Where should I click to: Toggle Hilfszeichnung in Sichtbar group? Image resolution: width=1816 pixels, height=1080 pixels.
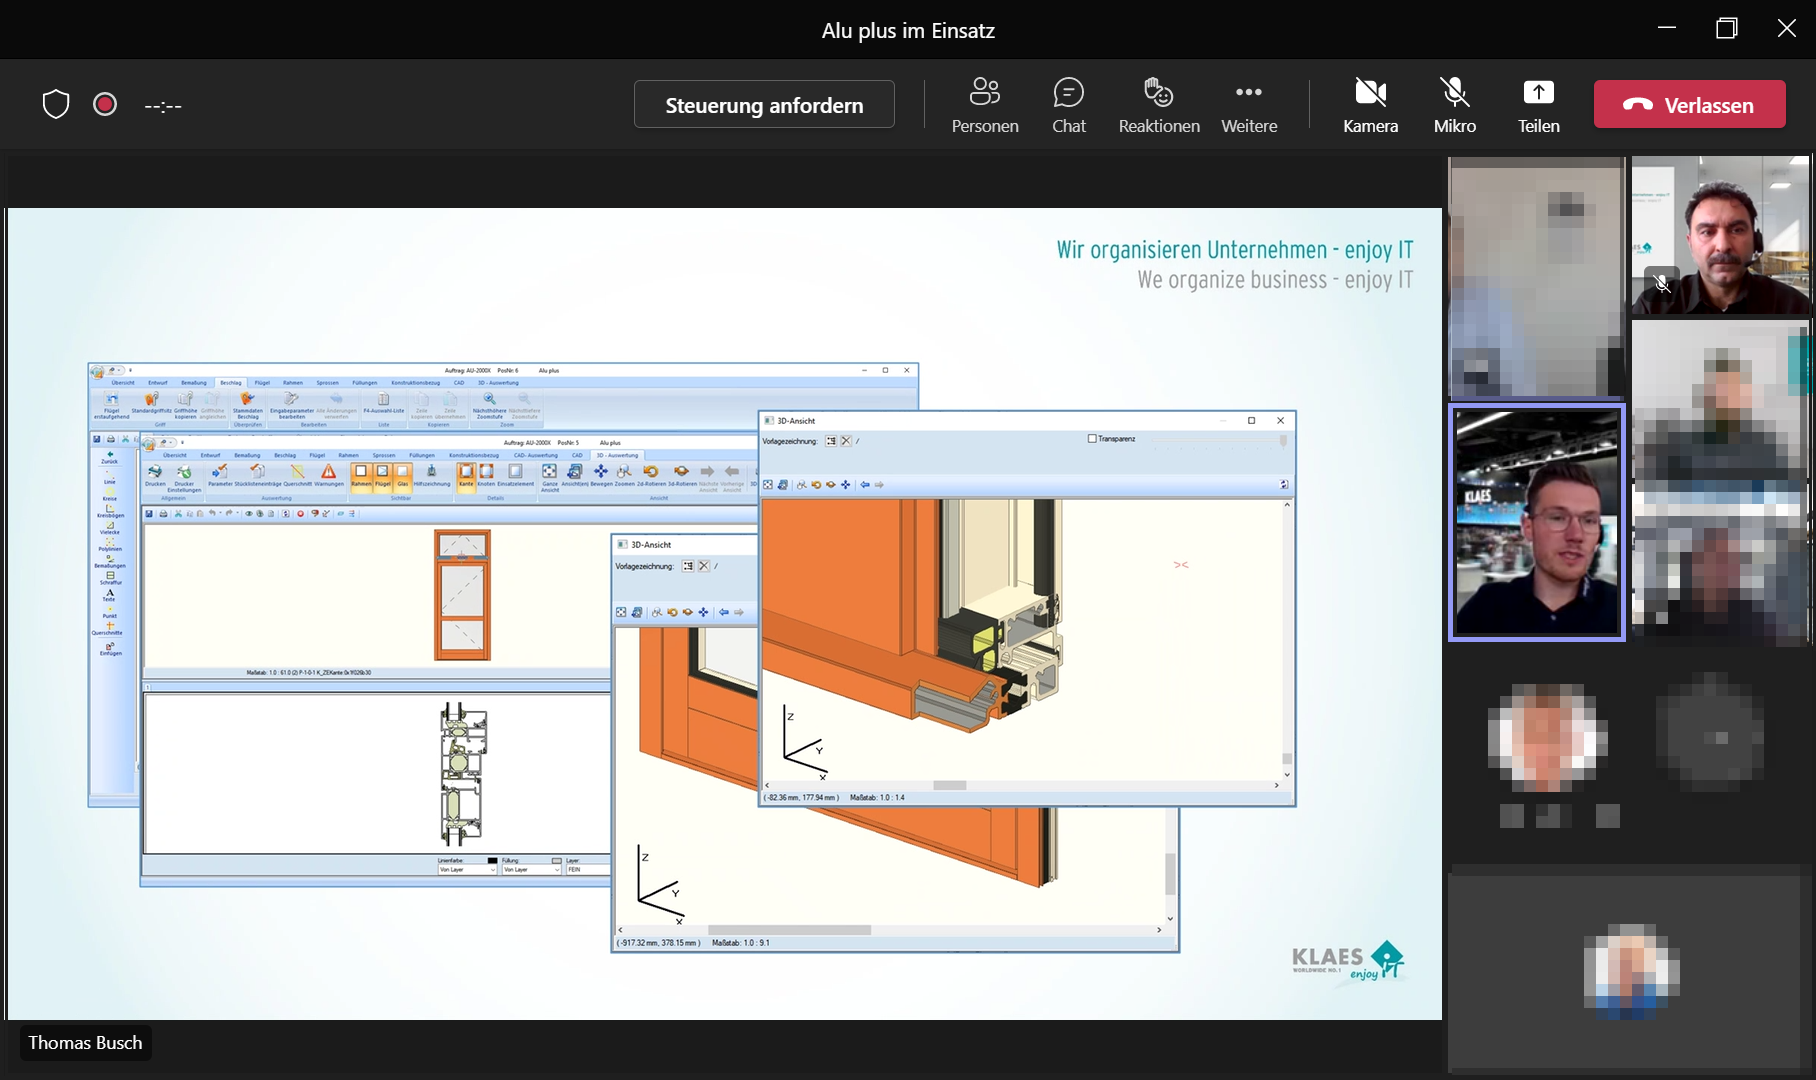click(x=432, y=475)
